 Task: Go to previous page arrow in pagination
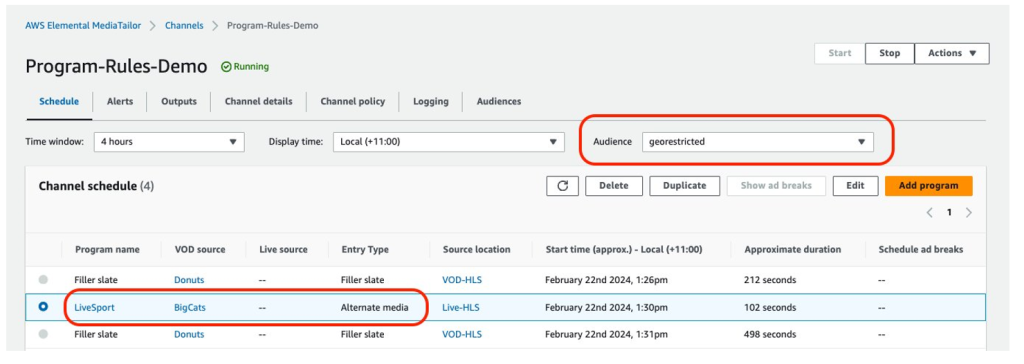tap(930, 212)
